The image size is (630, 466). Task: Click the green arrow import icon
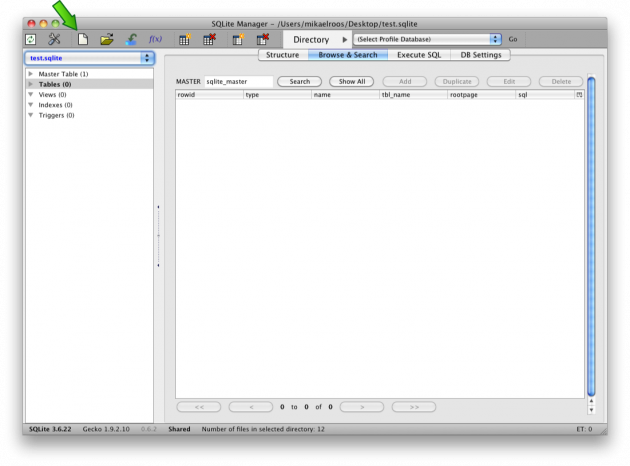point(131,39)
